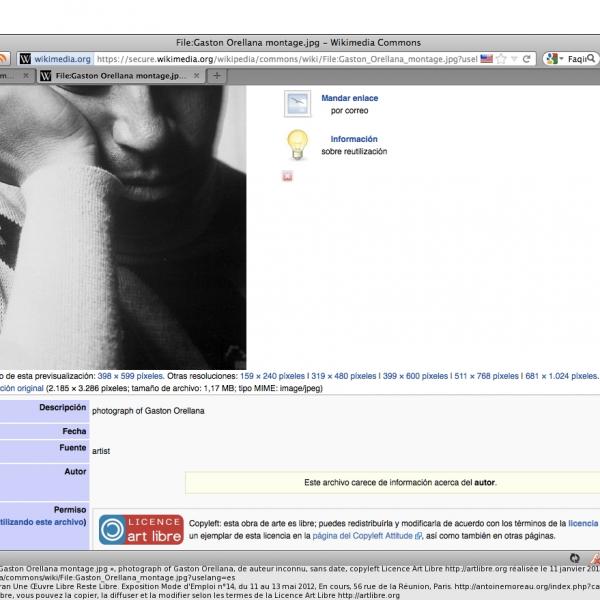Click the email link envelope icon

click(x=297, y=104)
